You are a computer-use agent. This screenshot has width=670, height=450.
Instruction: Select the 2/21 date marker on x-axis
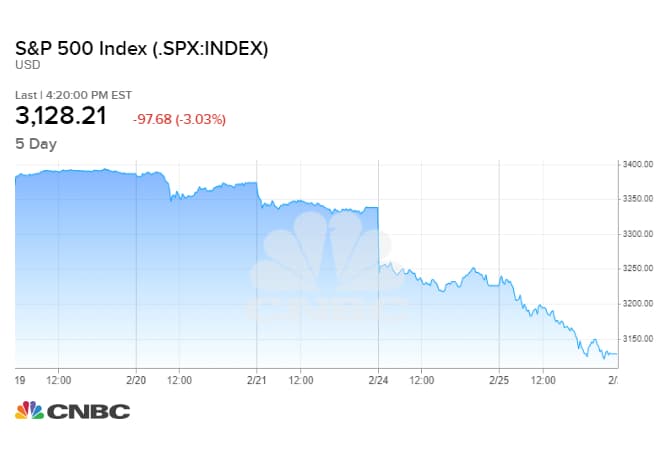click(x=257, y=380)
